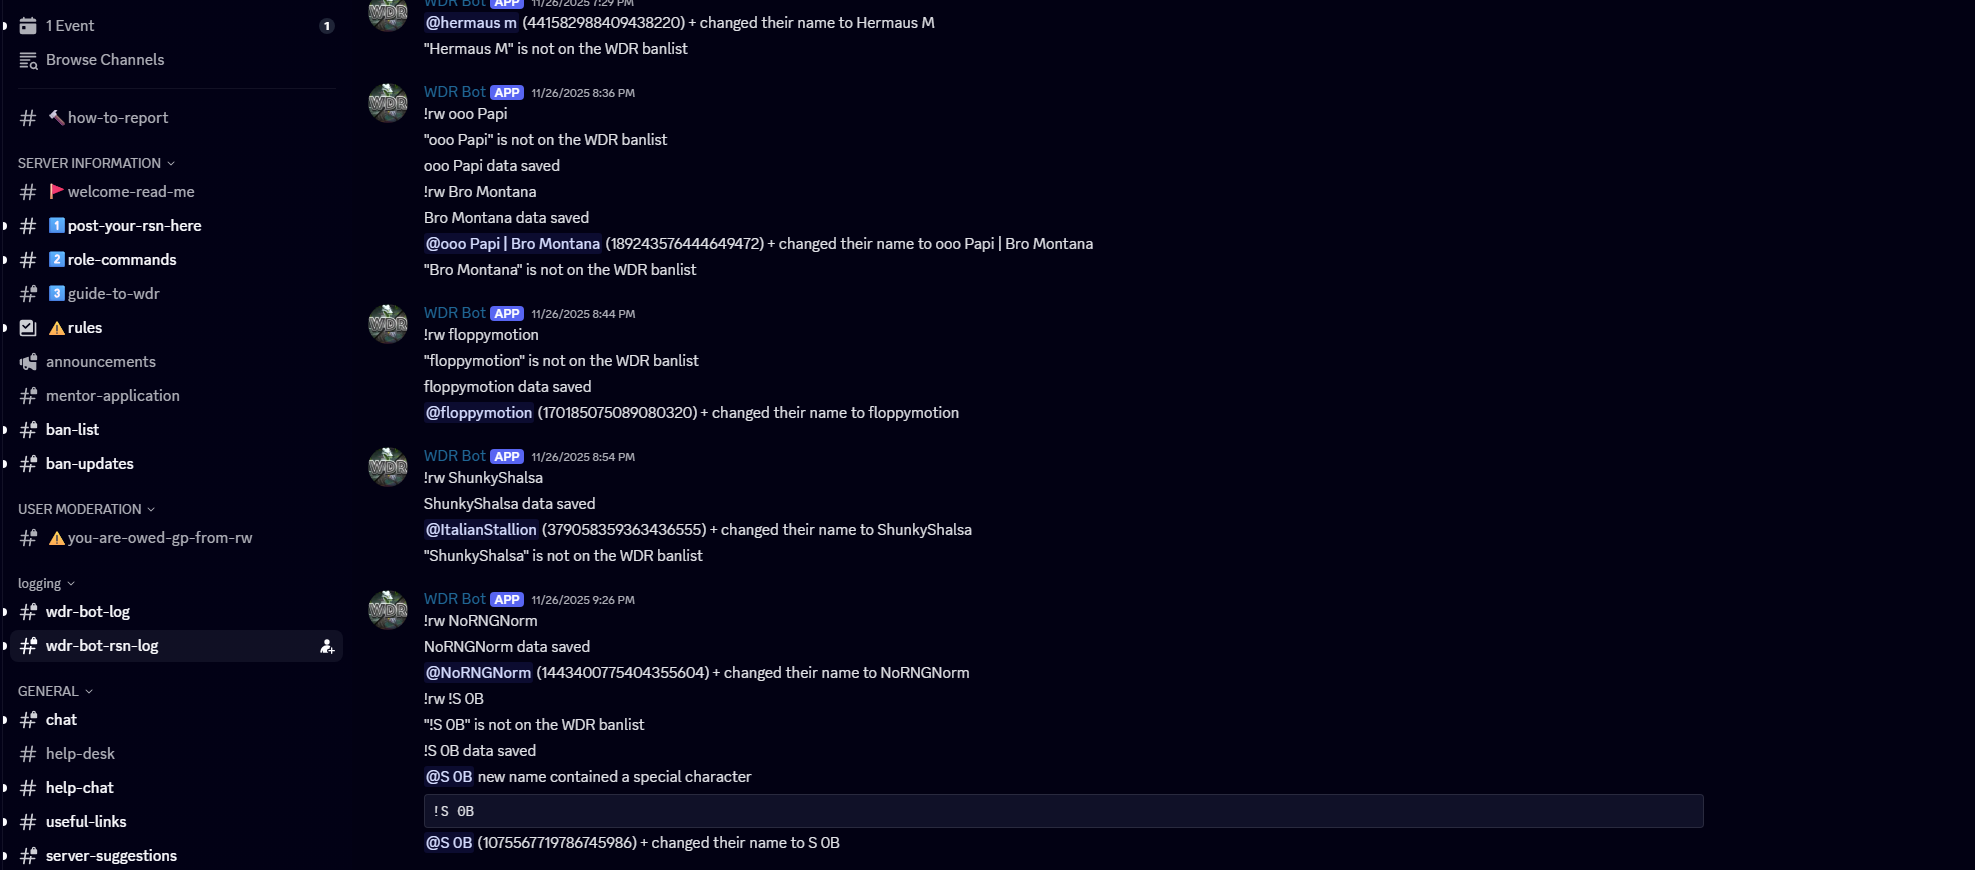Click the Browse Channels list icon
Image resolution: width=1975 pixels, height=870 pixels.
pyautogui.click(x=28, y=60)
